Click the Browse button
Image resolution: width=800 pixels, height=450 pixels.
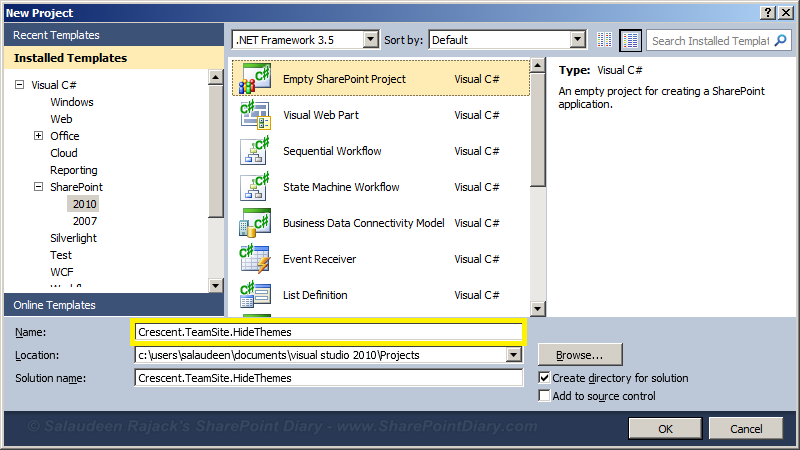pyautogui.click(x=580, y=355)
